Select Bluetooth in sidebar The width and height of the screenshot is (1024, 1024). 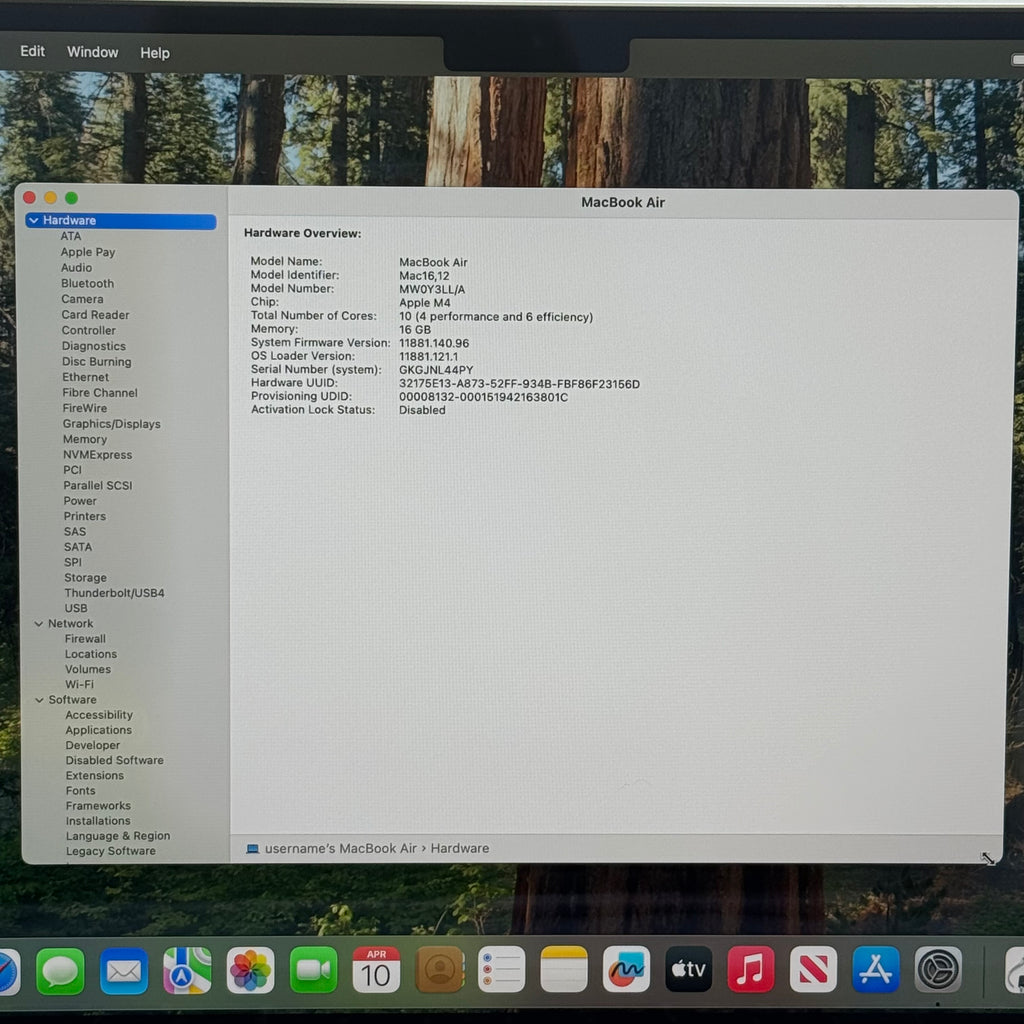[x=88, y=283]
